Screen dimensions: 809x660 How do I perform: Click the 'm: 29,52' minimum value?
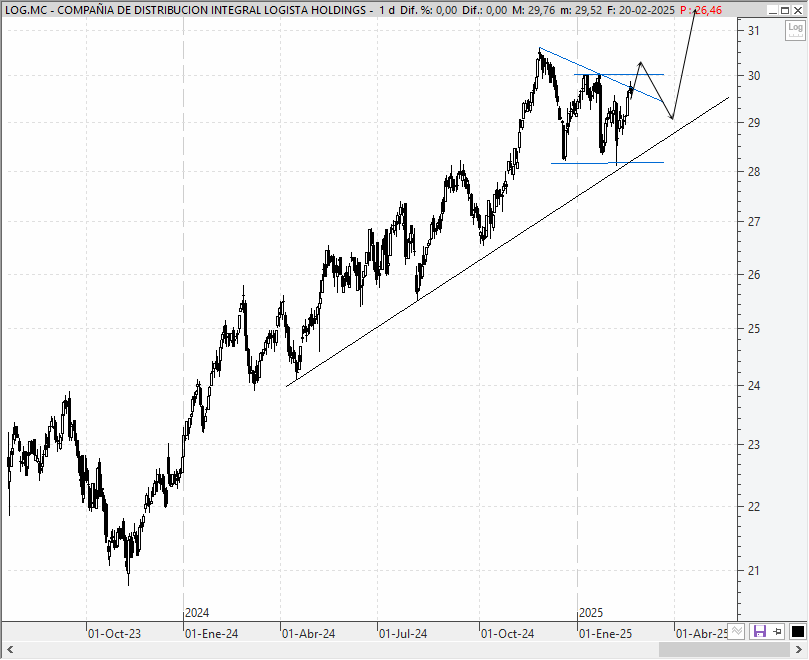[581, 10]
